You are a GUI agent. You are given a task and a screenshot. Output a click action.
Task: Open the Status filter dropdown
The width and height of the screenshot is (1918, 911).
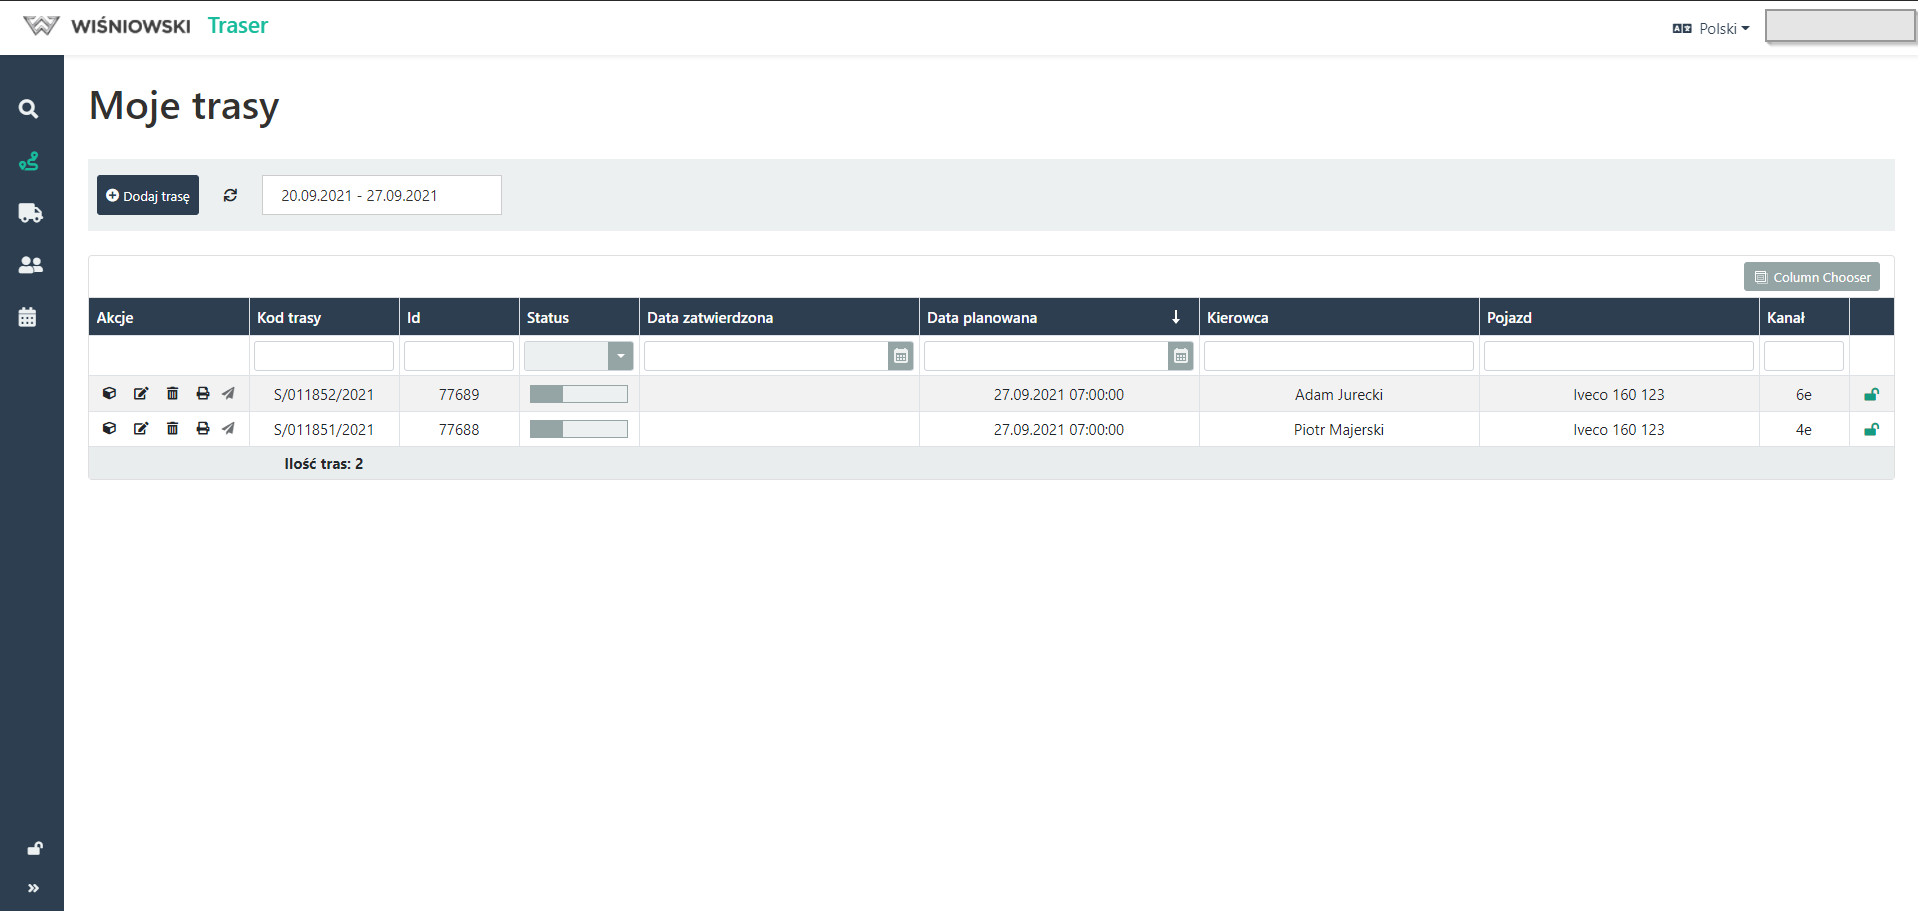tap(620, 356)
